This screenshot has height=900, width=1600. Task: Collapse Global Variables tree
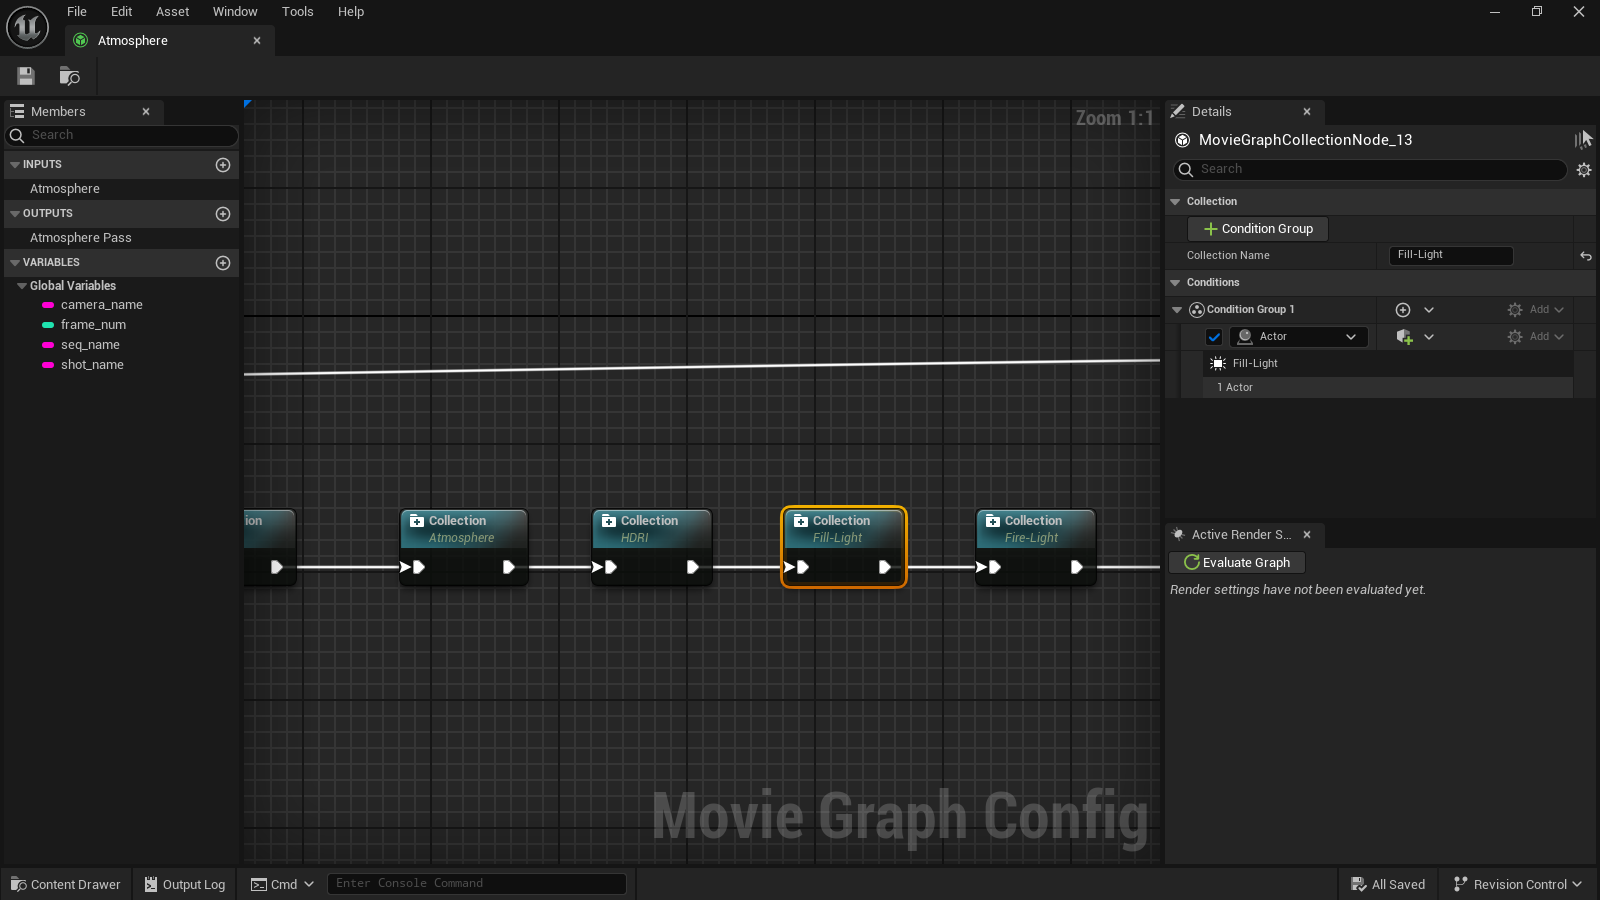(22, 286)
